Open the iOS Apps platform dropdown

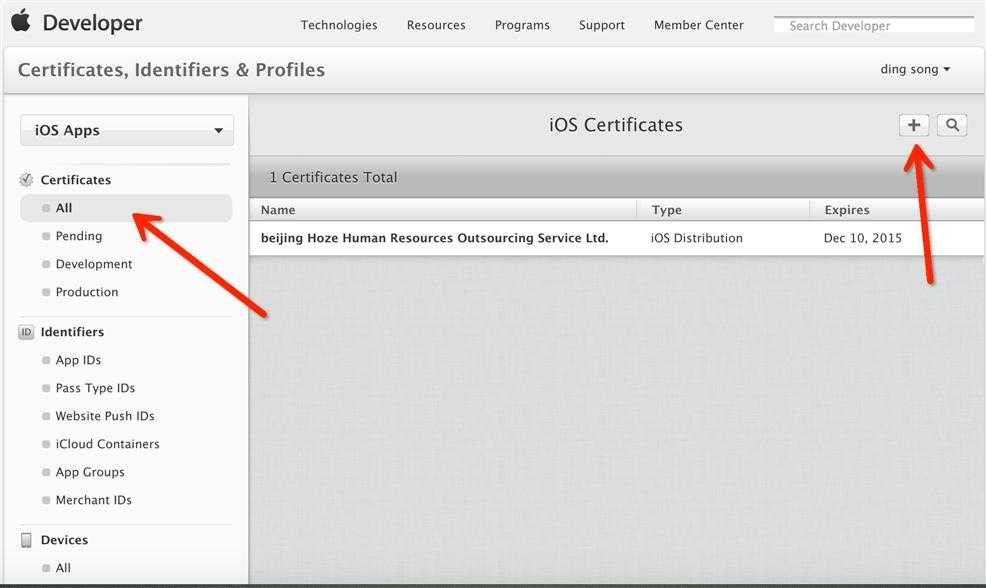pos(127,130)
